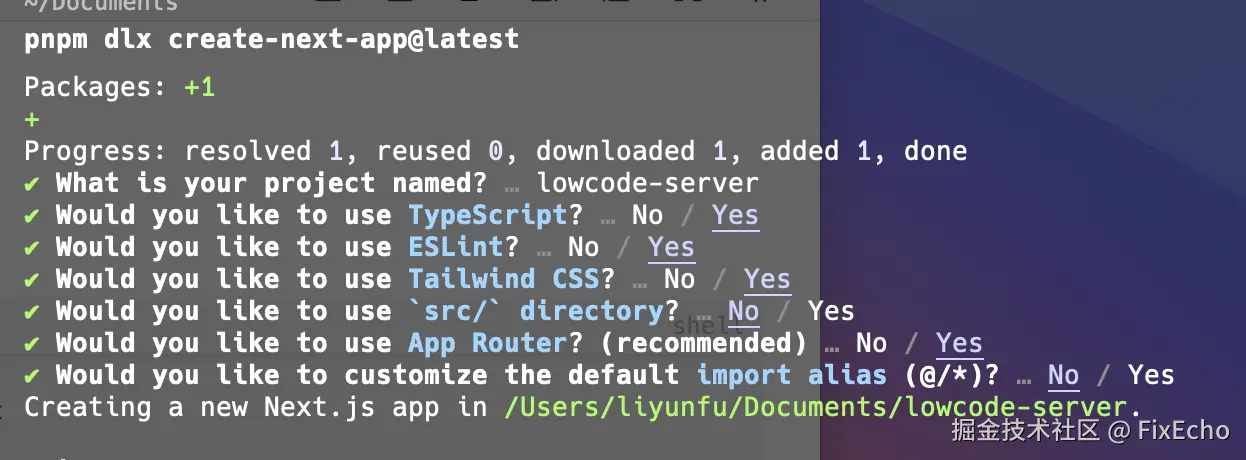Select Yes for customizing import alias
1246x460 pixels.
[1151, 375]
